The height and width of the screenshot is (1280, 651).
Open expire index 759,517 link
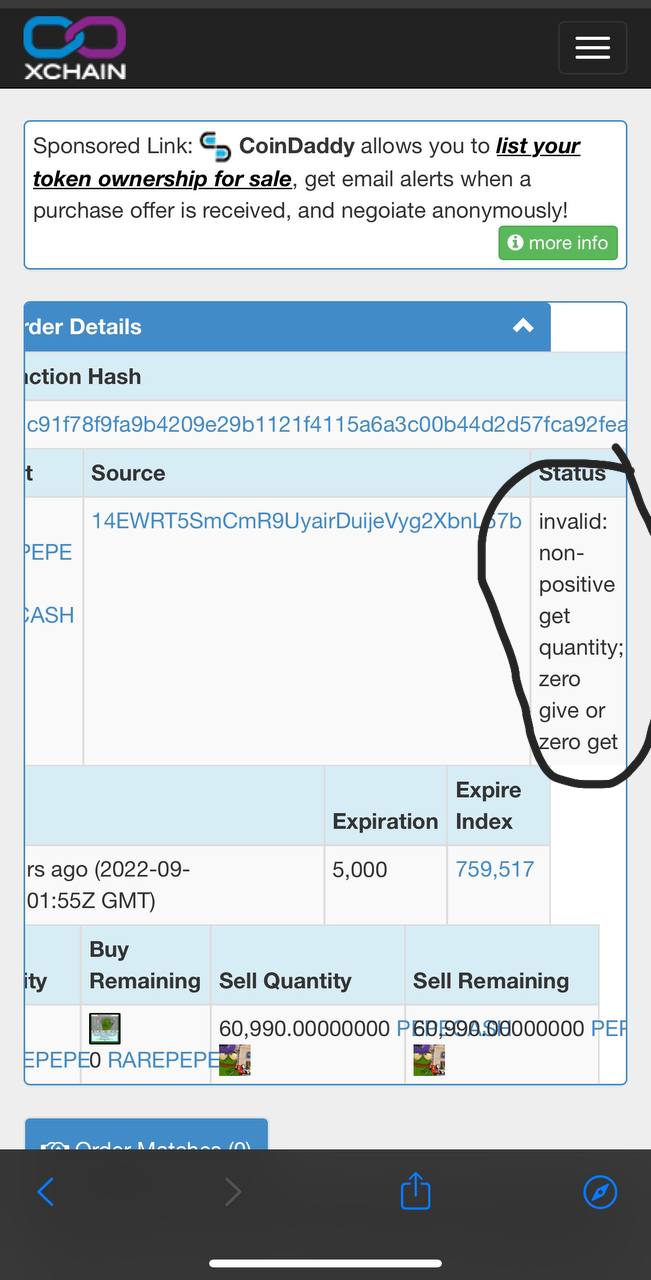point(495,869)
